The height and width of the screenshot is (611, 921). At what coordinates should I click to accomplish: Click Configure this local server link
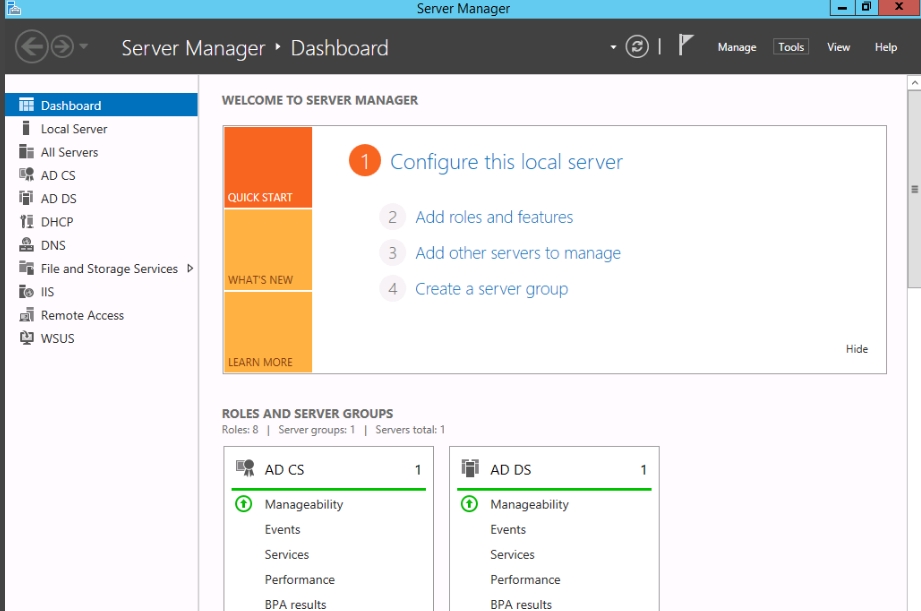click(x=506, y=162)
